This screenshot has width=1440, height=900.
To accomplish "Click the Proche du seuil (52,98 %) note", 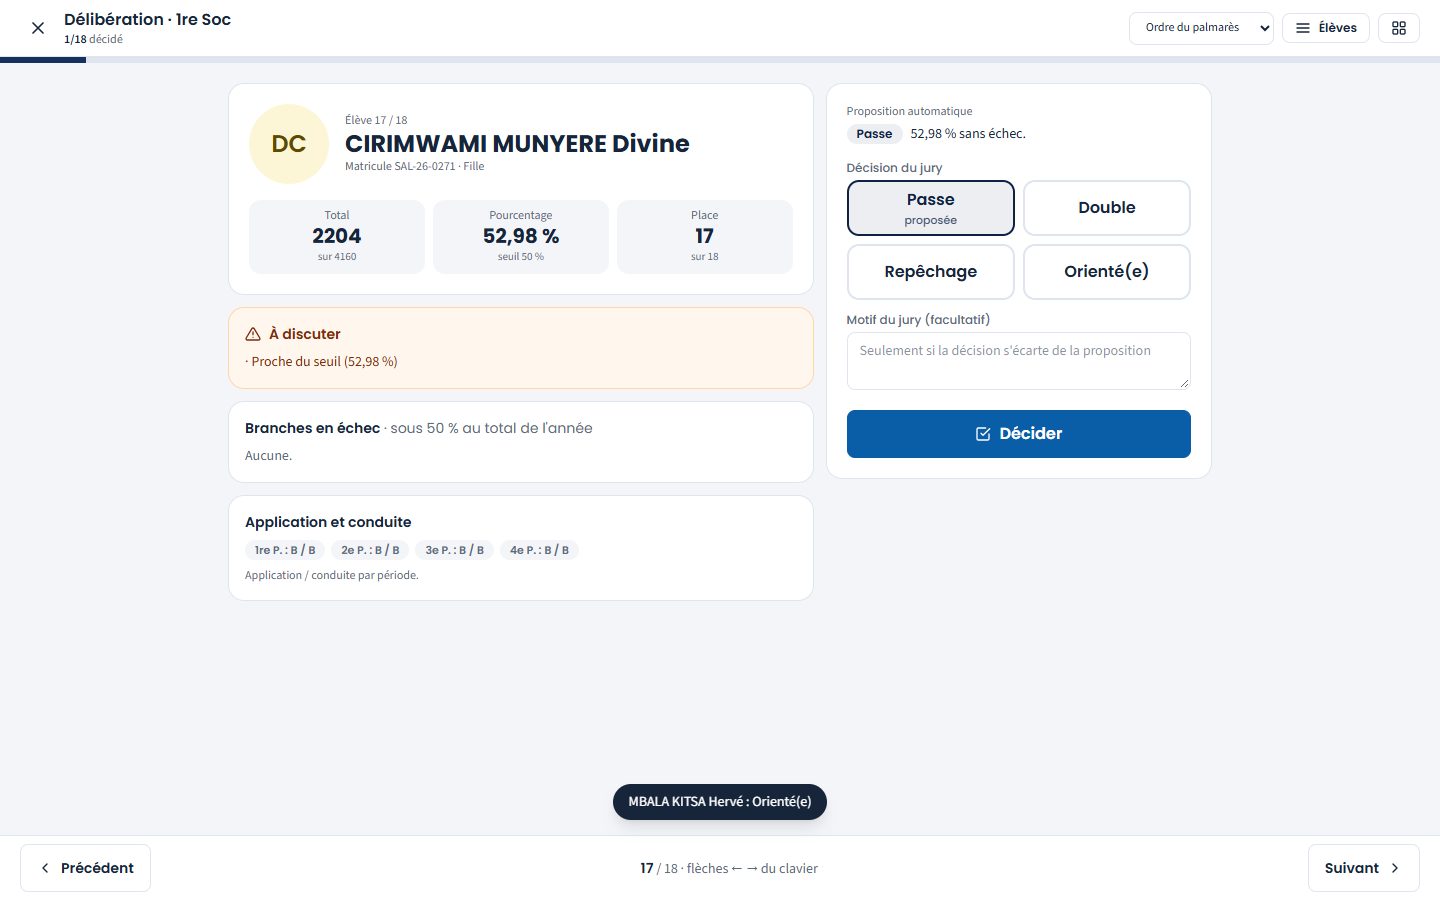I will (321, 362).
